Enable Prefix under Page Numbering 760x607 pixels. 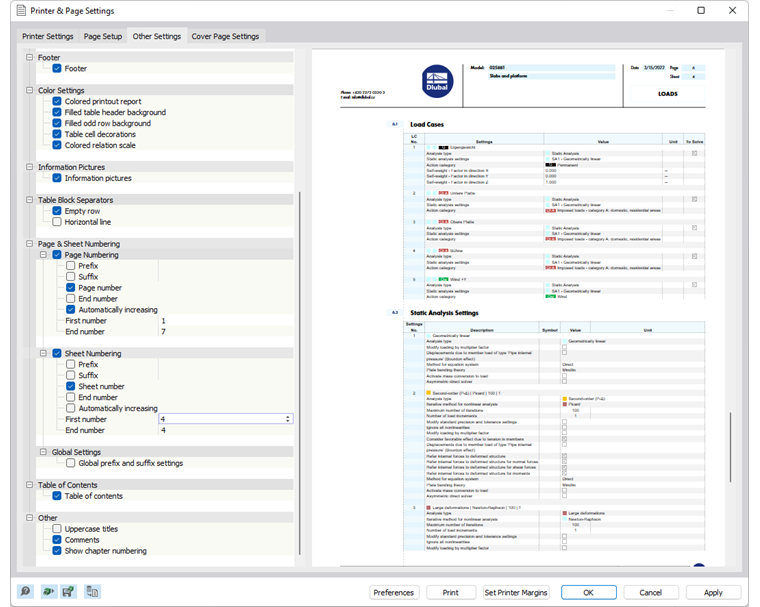click(x=70, y=266)
